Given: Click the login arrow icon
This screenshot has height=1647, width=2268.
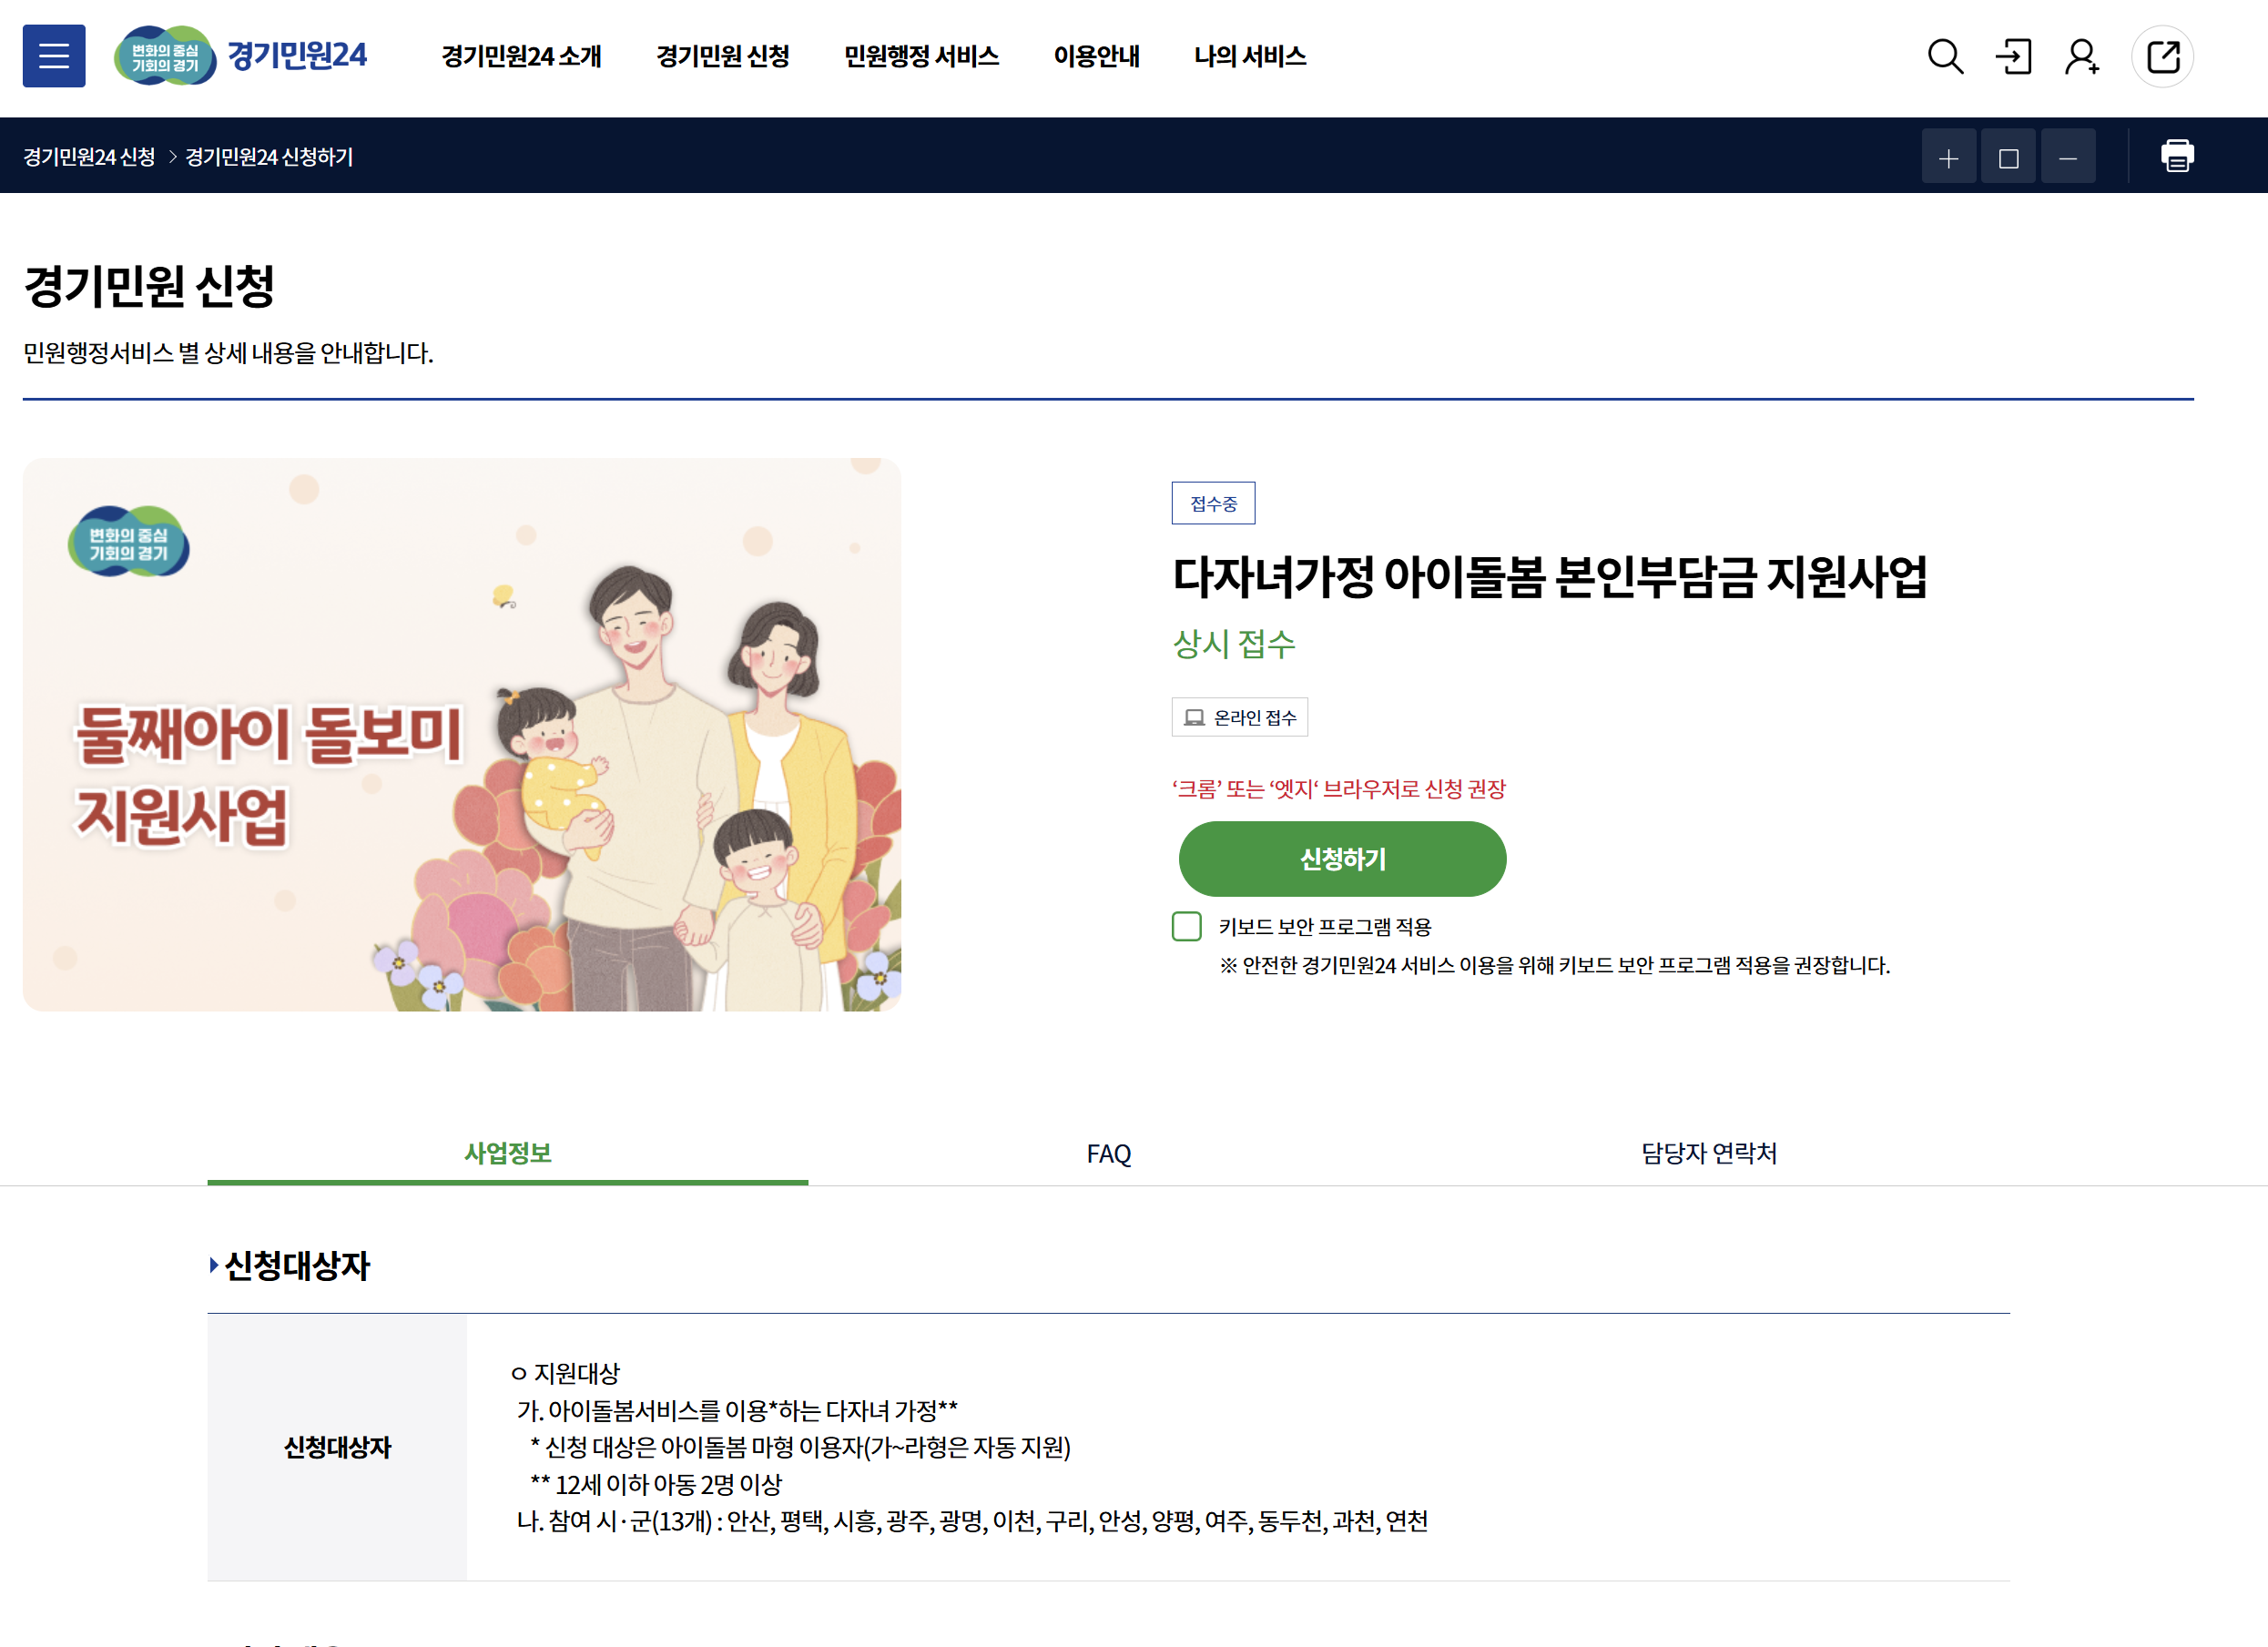Looking at the screenshot, I should pos(2013,56).
